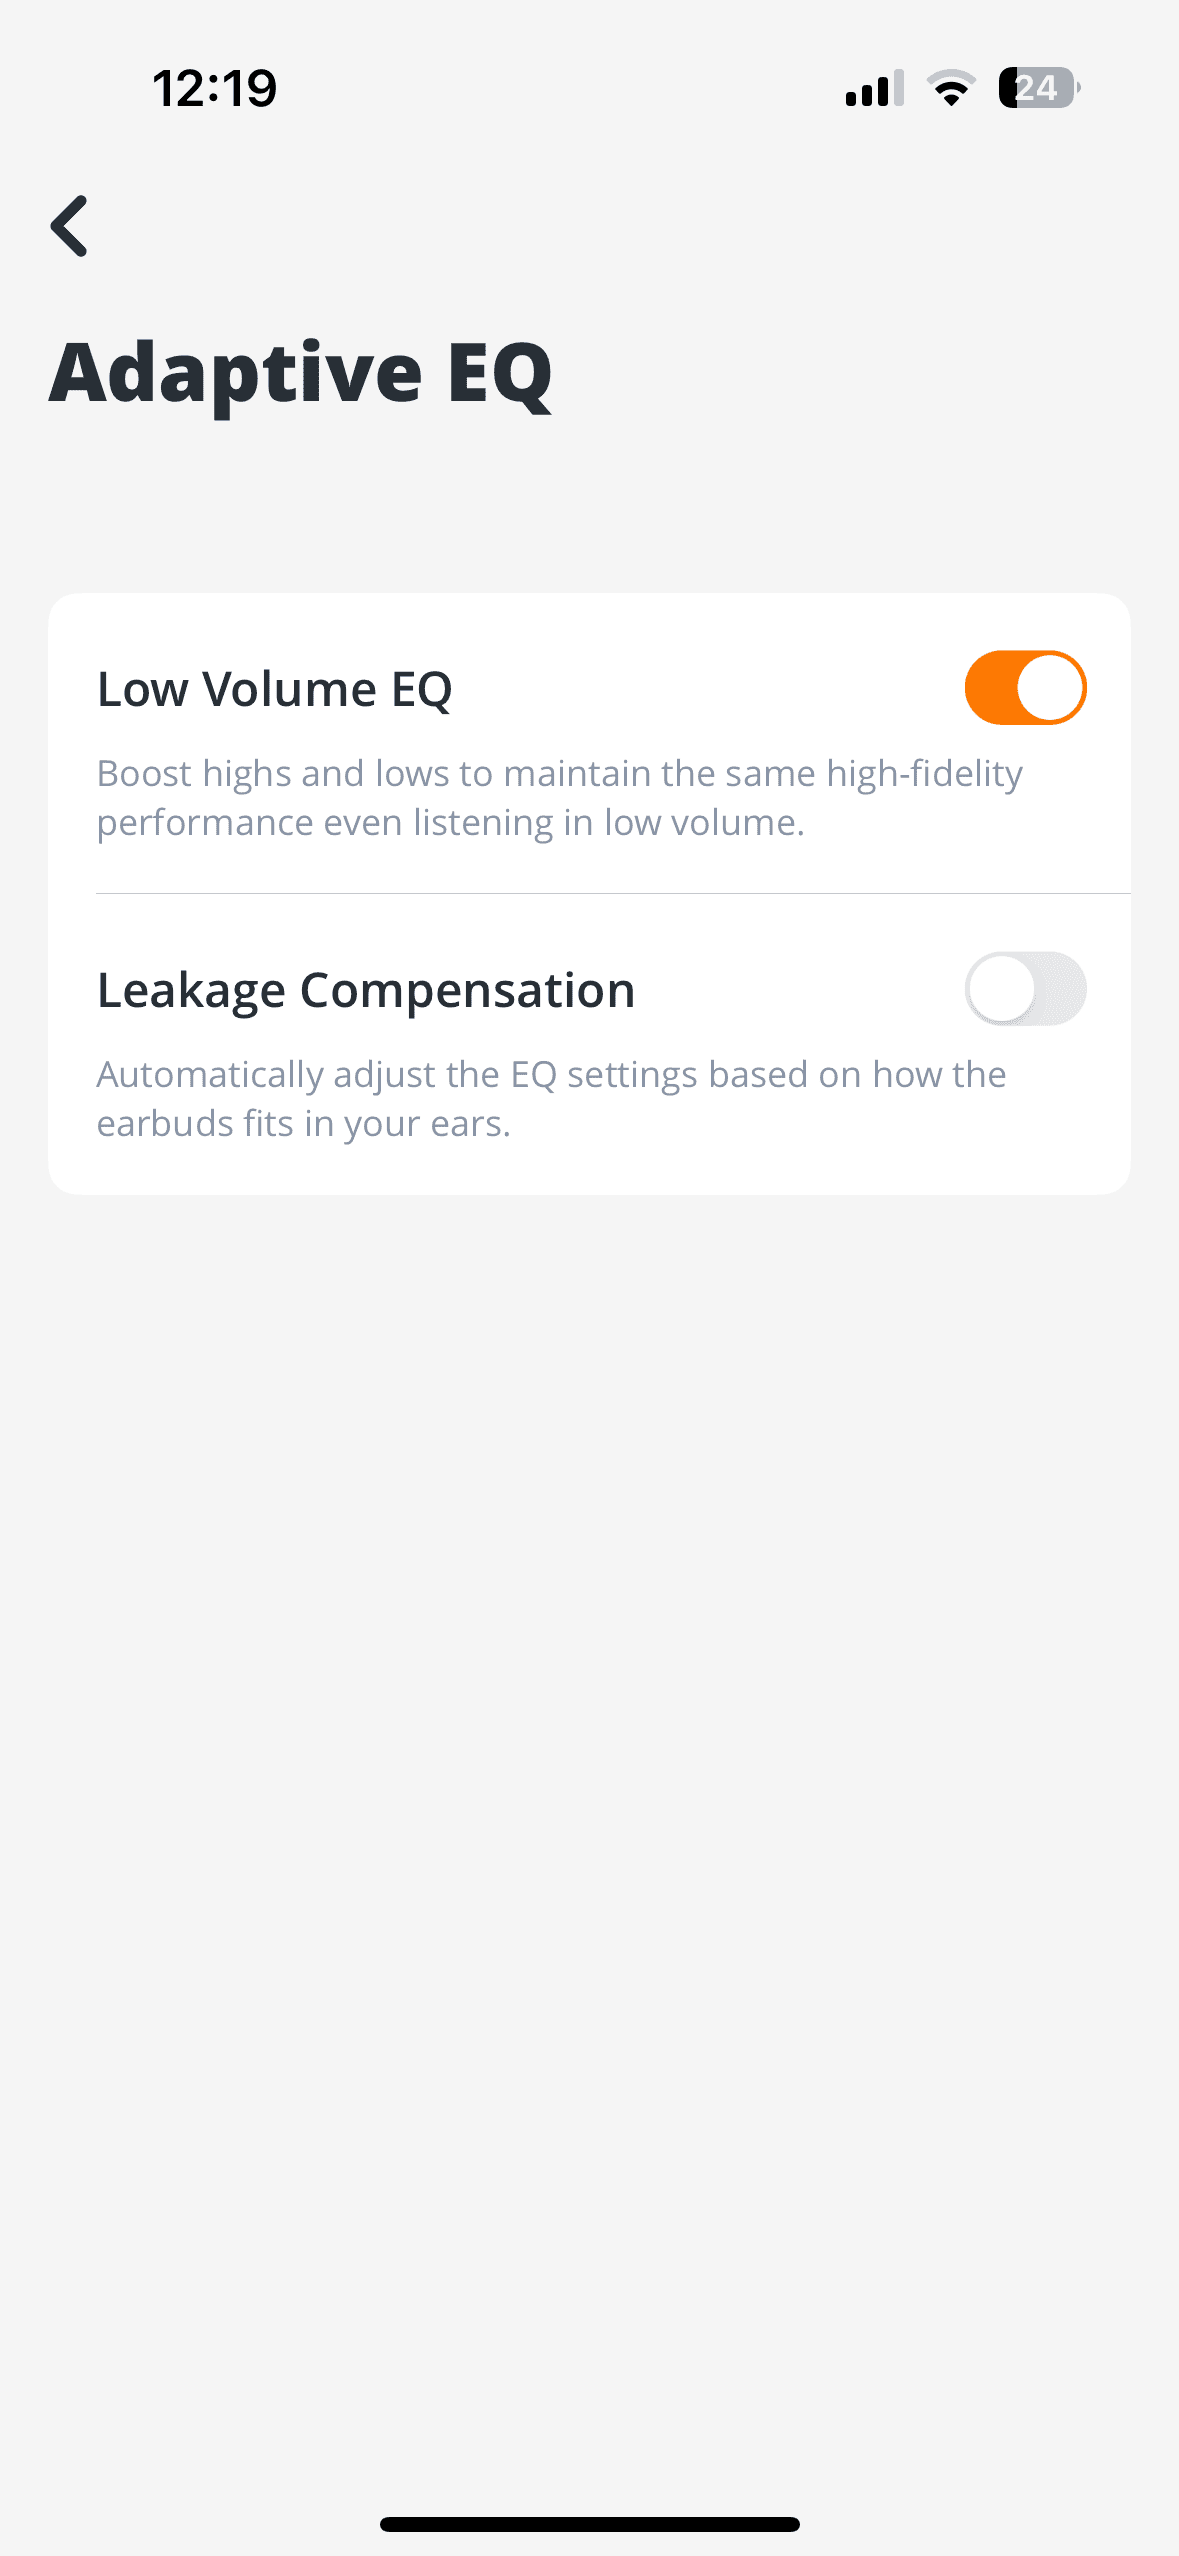Click the words "performance even listening in low volume"
Image resolution: width=1179 pixels, height=2556 pixels.
(x=450, y=823)
